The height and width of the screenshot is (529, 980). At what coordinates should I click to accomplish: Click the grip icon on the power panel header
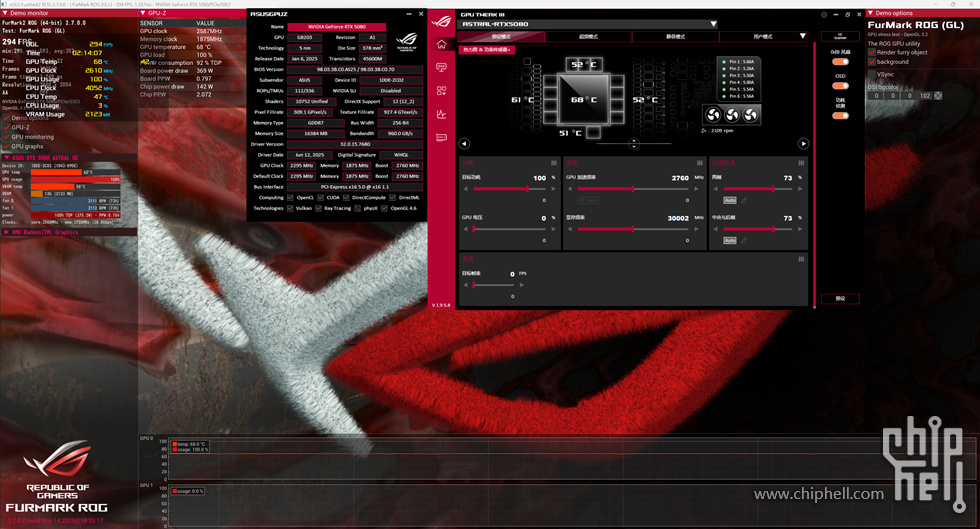pos(554,163)
